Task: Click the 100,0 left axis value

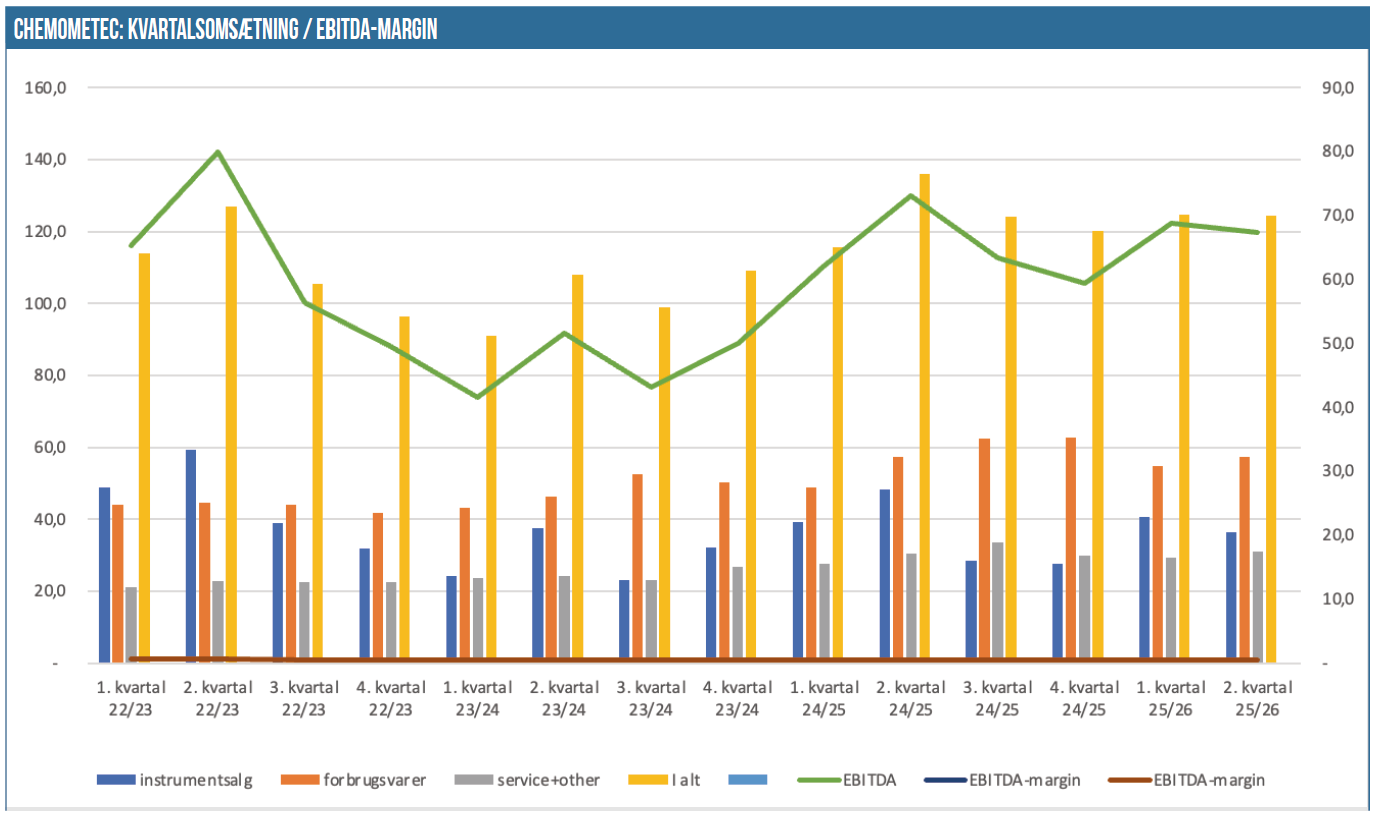Action: pos(46,304)
